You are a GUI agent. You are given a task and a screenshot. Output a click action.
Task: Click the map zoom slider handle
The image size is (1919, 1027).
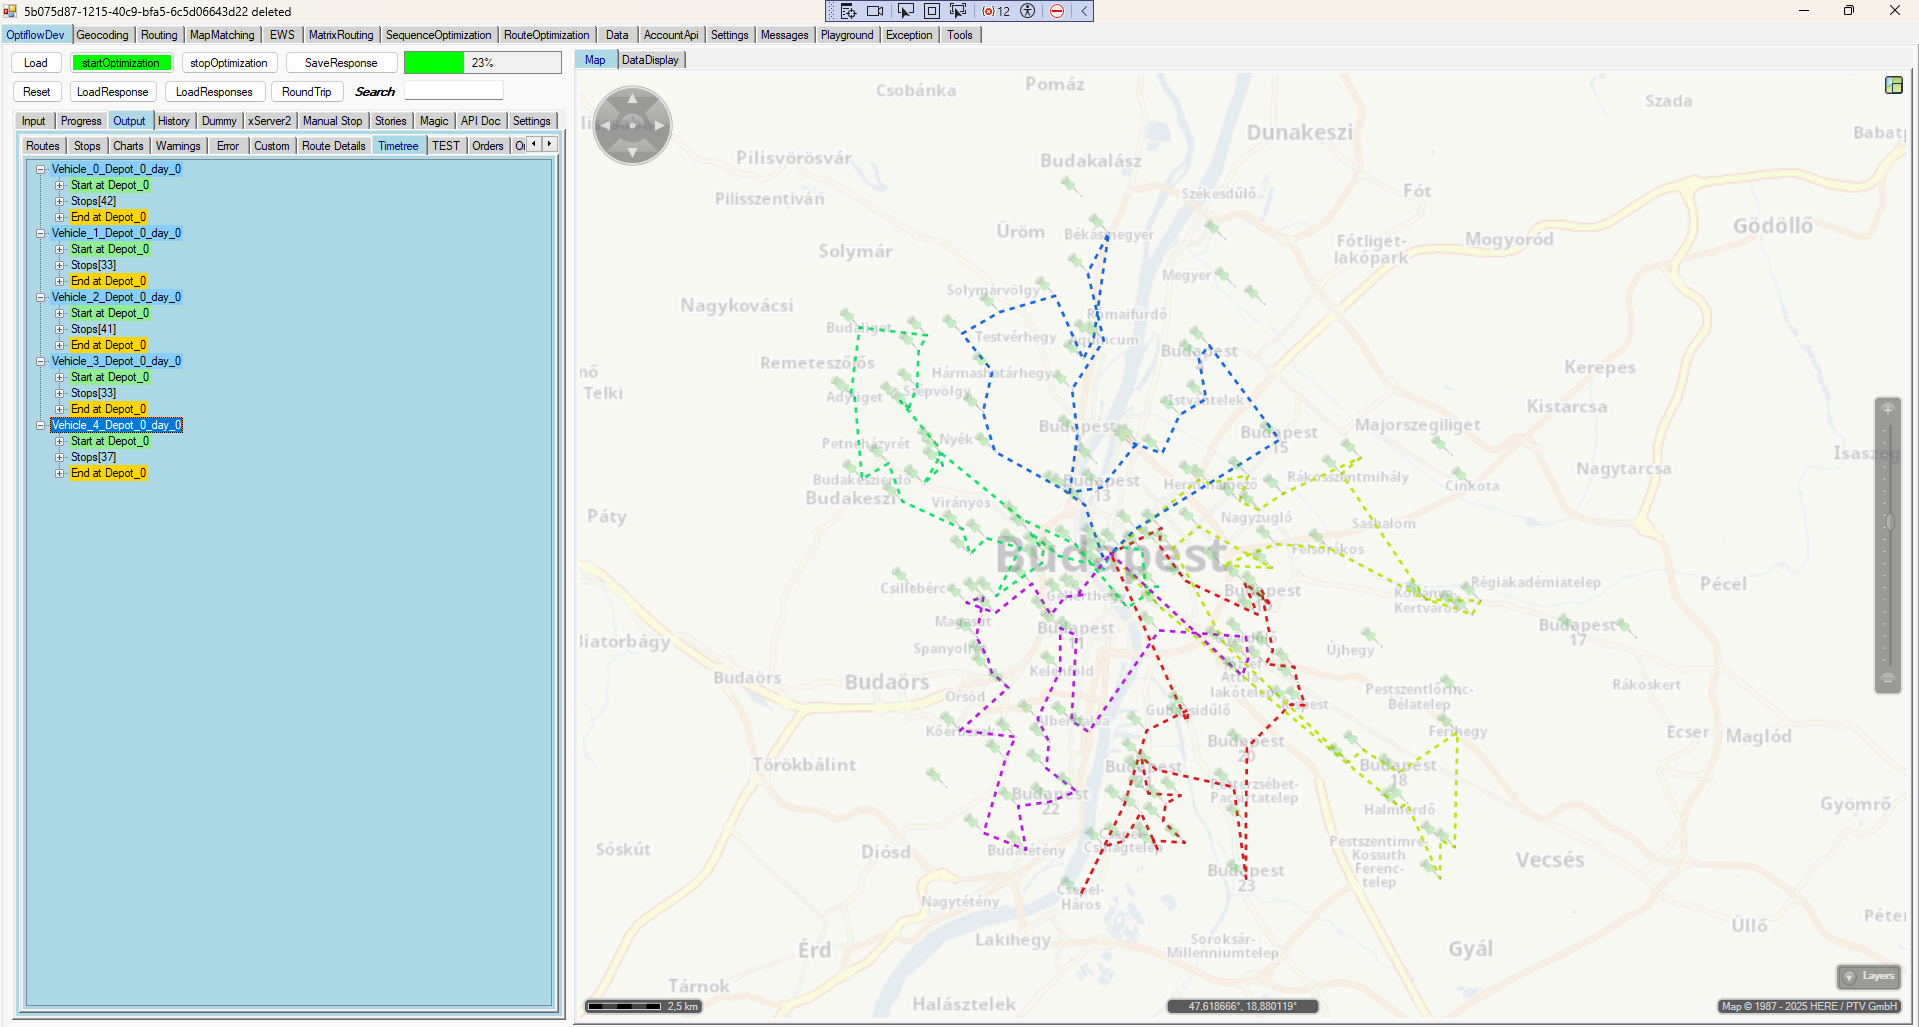click(1889, 521)
